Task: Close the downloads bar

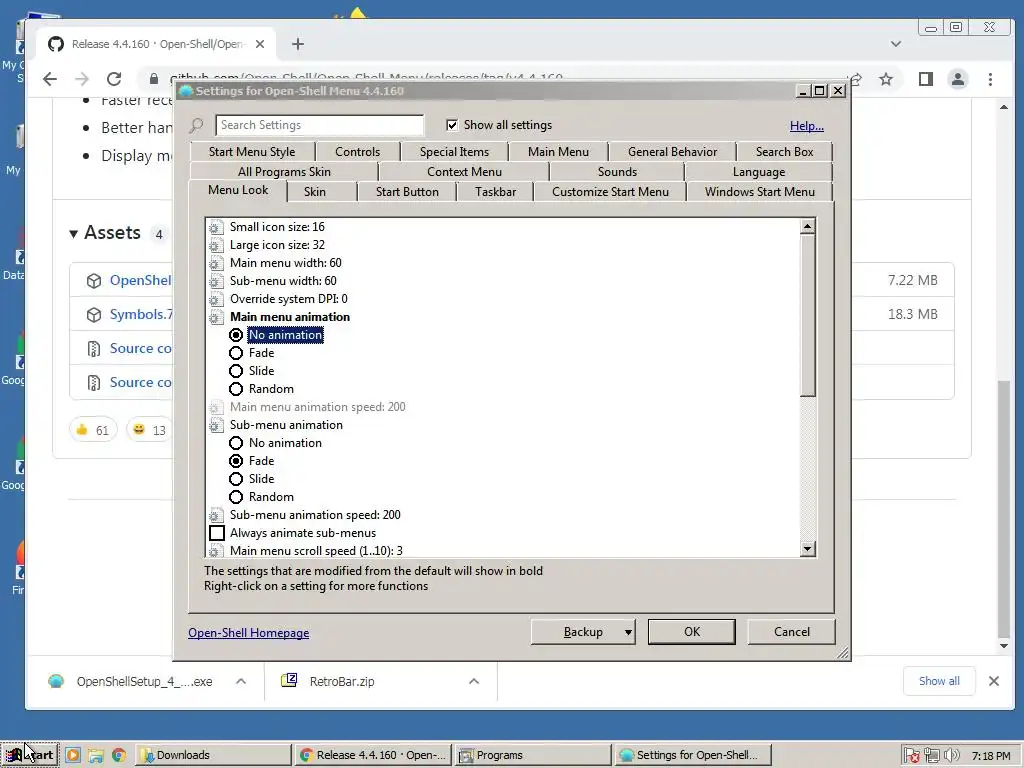Action: (994, 681)
